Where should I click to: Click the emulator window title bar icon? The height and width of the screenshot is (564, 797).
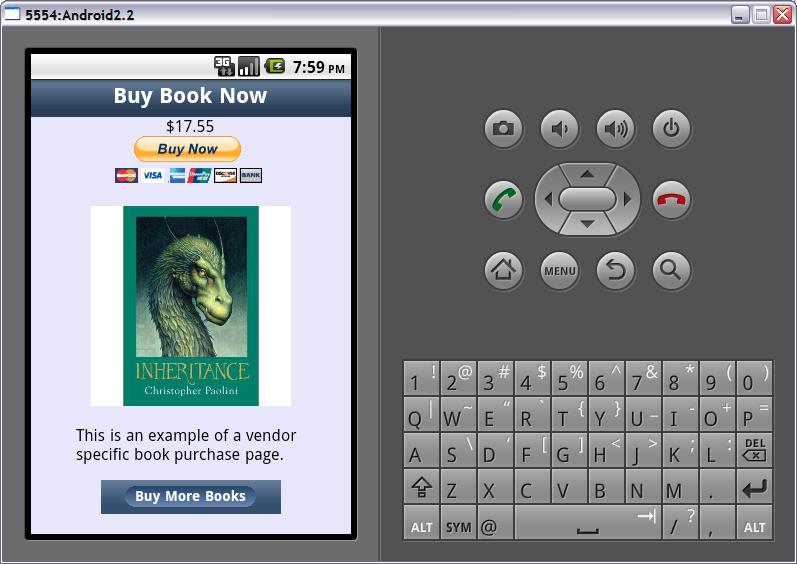[12, 14]
